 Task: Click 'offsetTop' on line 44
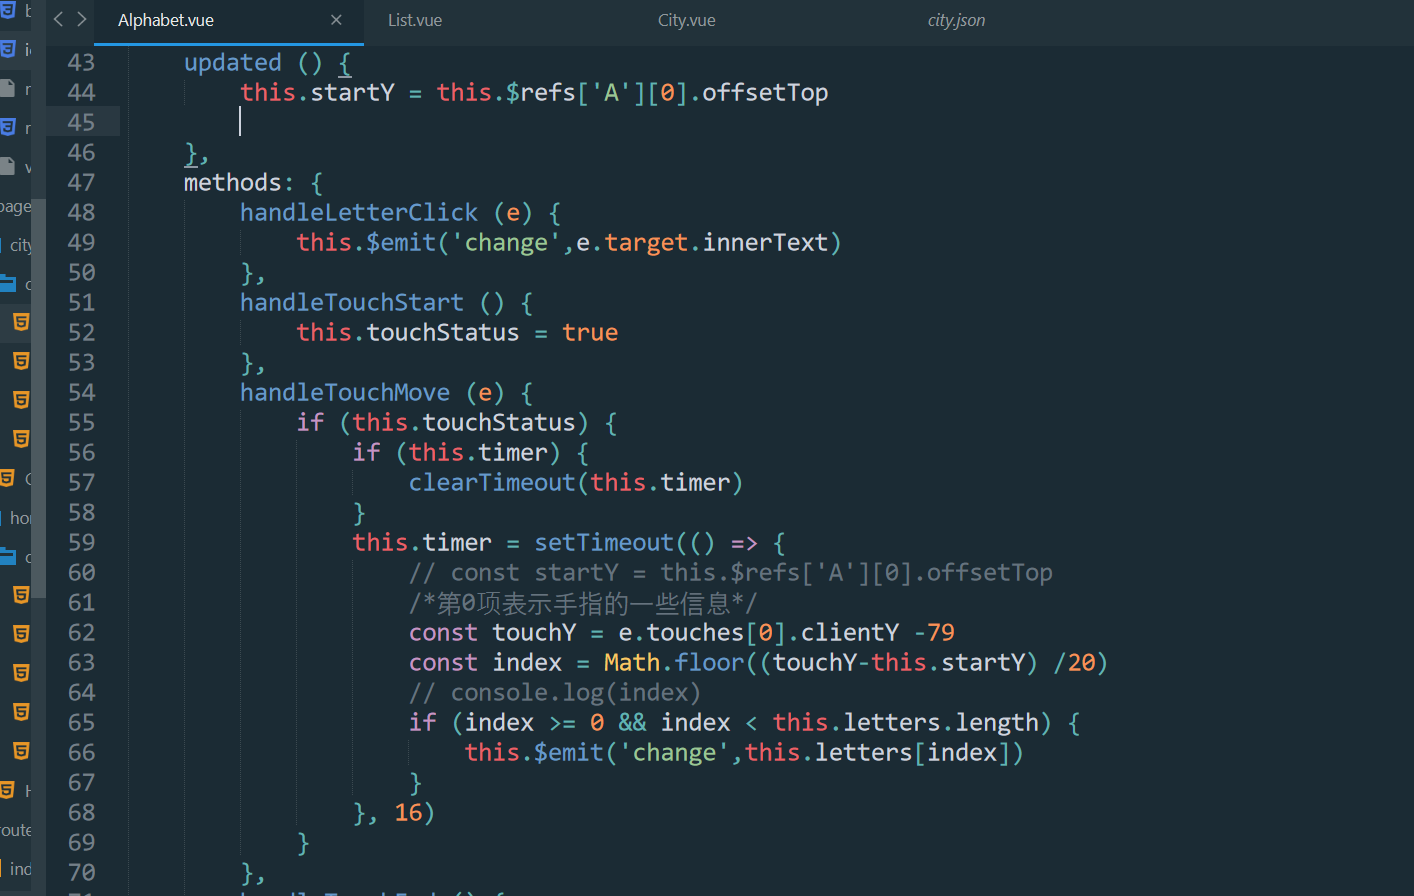coord(765,92)
